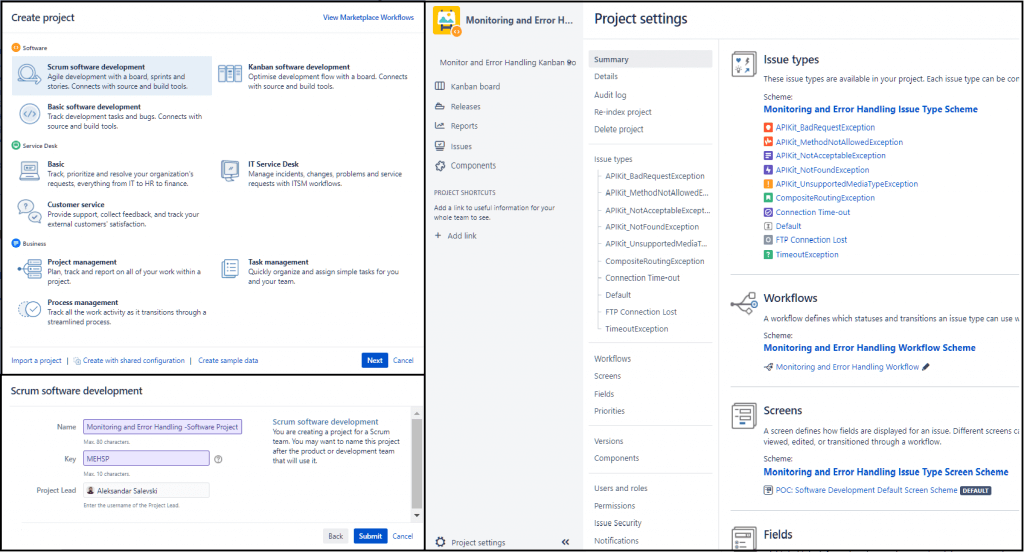The image size is (1024, 552).
Task: Select CompositeRoutingException tree item
Action: (x=655, y=261)
